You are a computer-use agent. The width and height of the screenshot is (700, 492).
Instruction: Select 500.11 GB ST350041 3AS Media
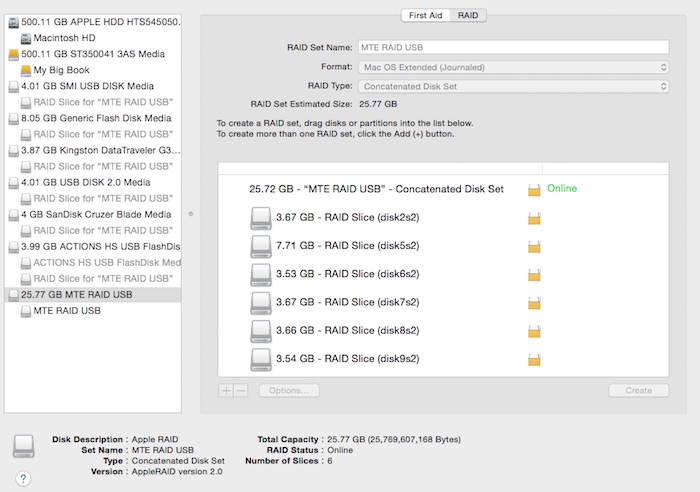(93, 54)
